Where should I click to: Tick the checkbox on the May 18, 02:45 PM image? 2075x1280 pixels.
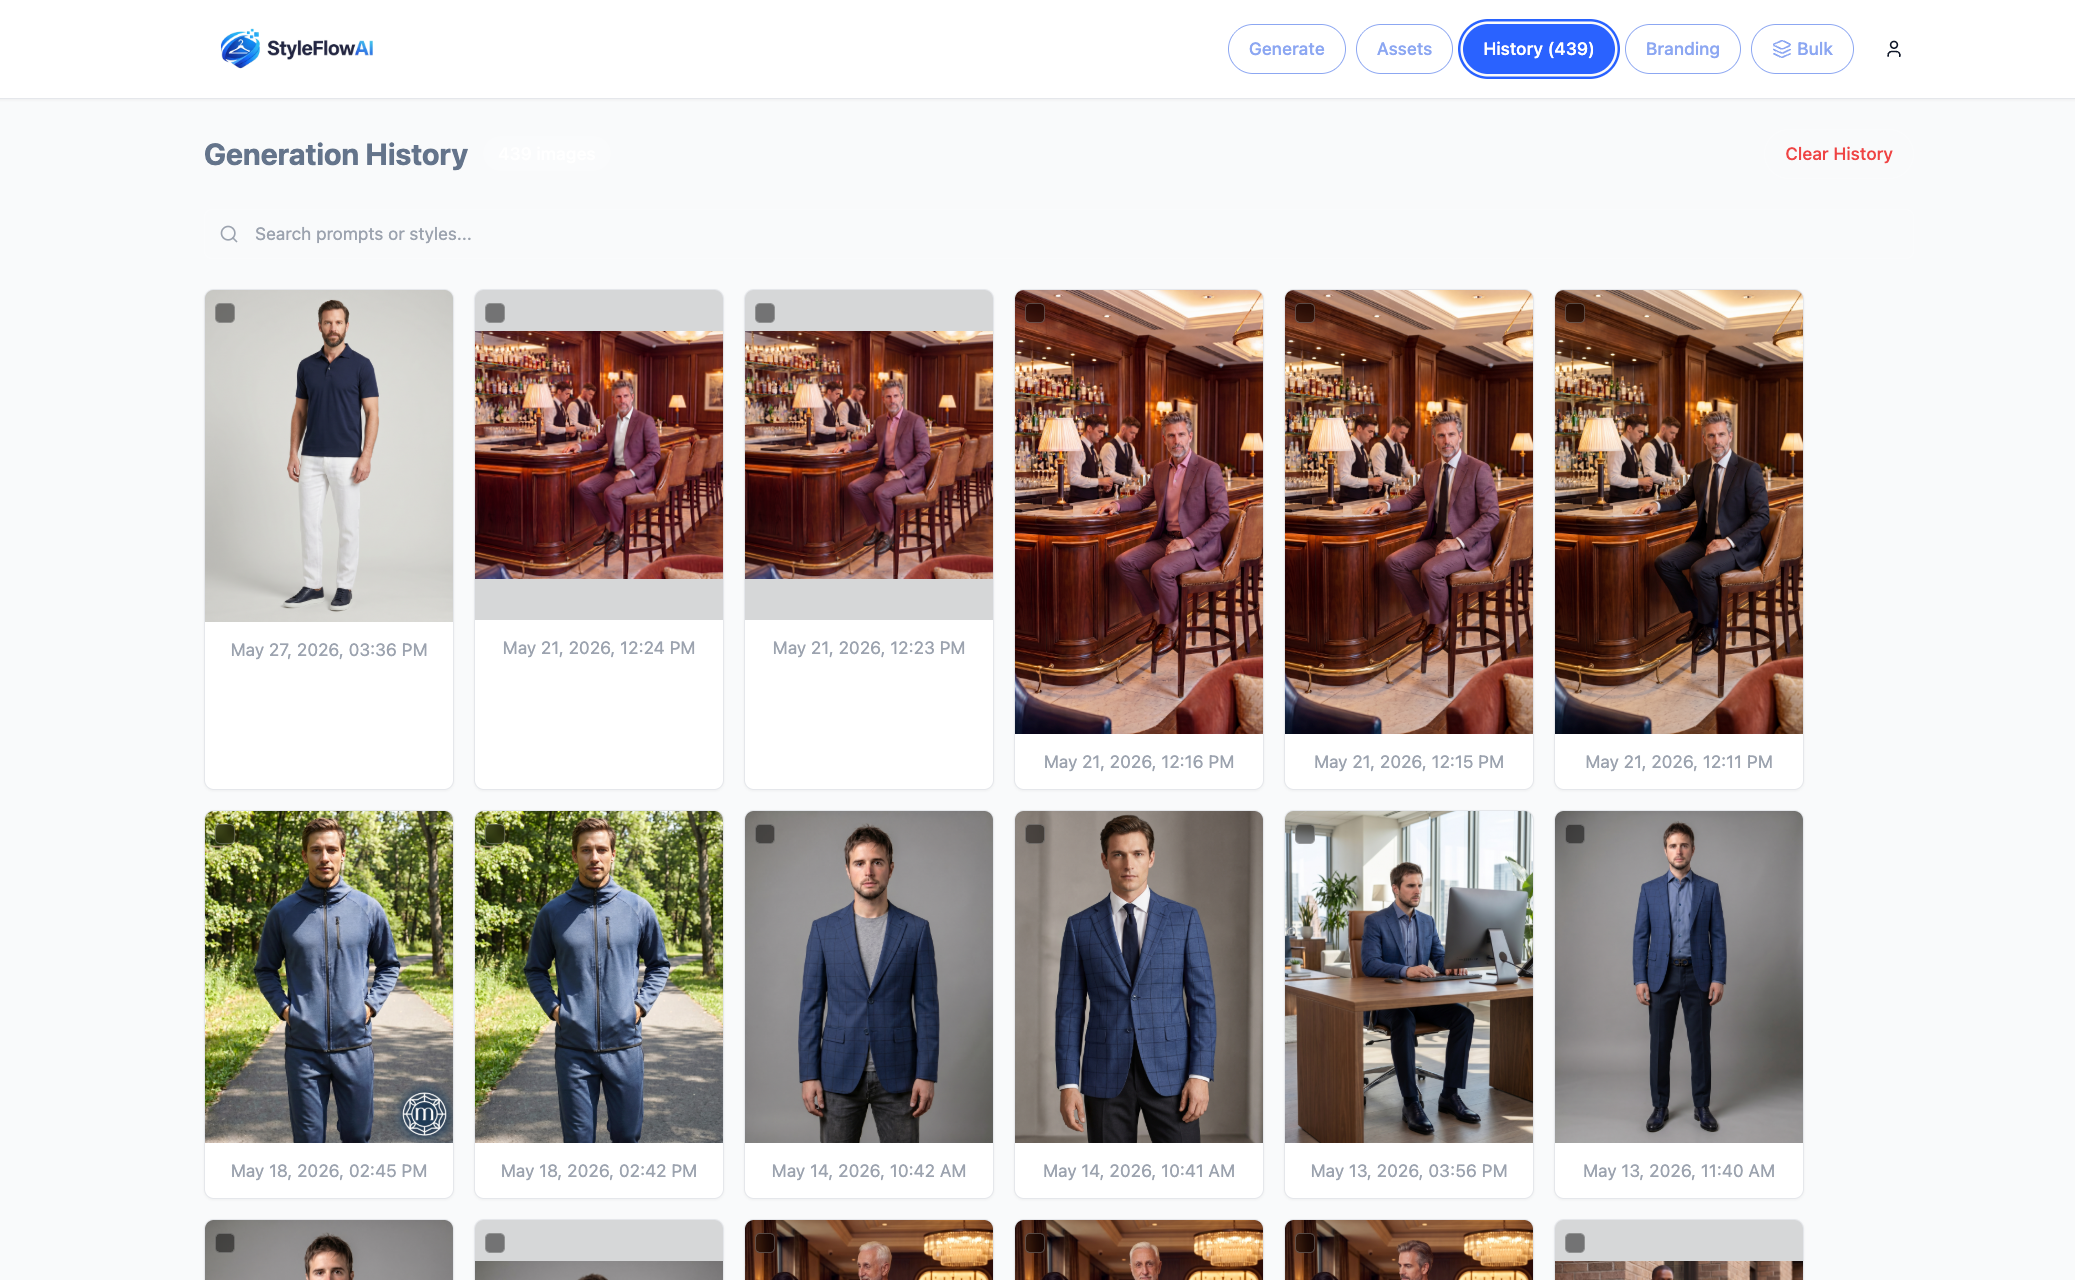(225, 834)
